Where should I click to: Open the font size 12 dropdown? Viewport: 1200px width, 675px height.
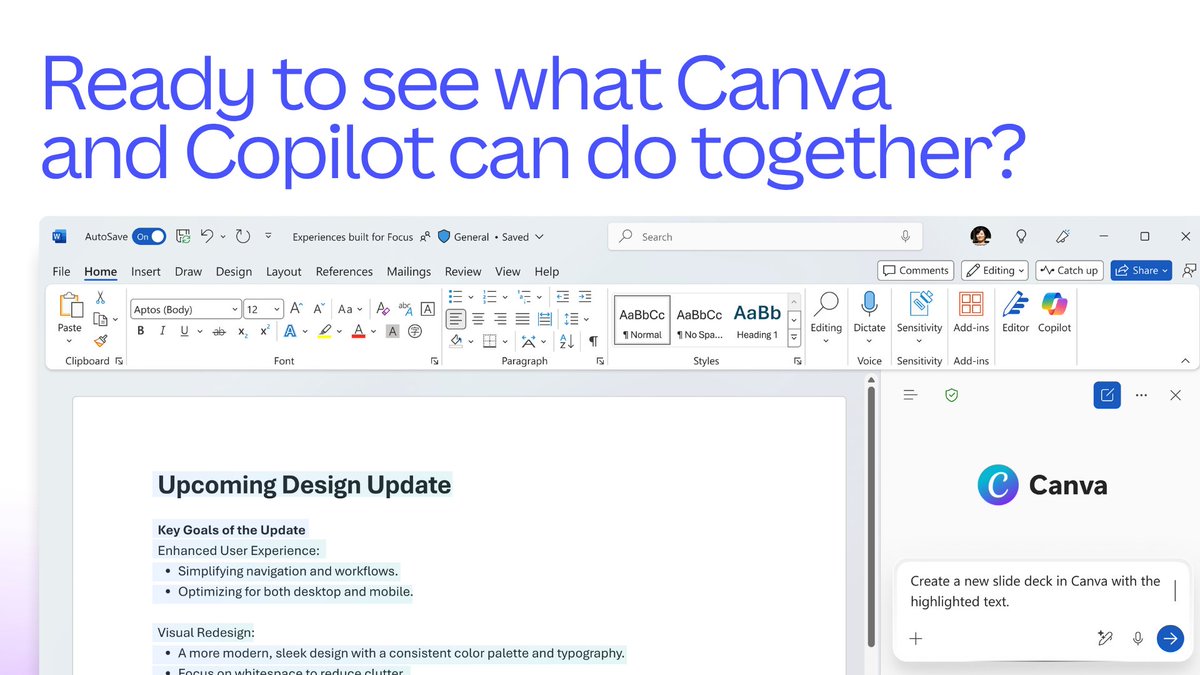(277, 310)
